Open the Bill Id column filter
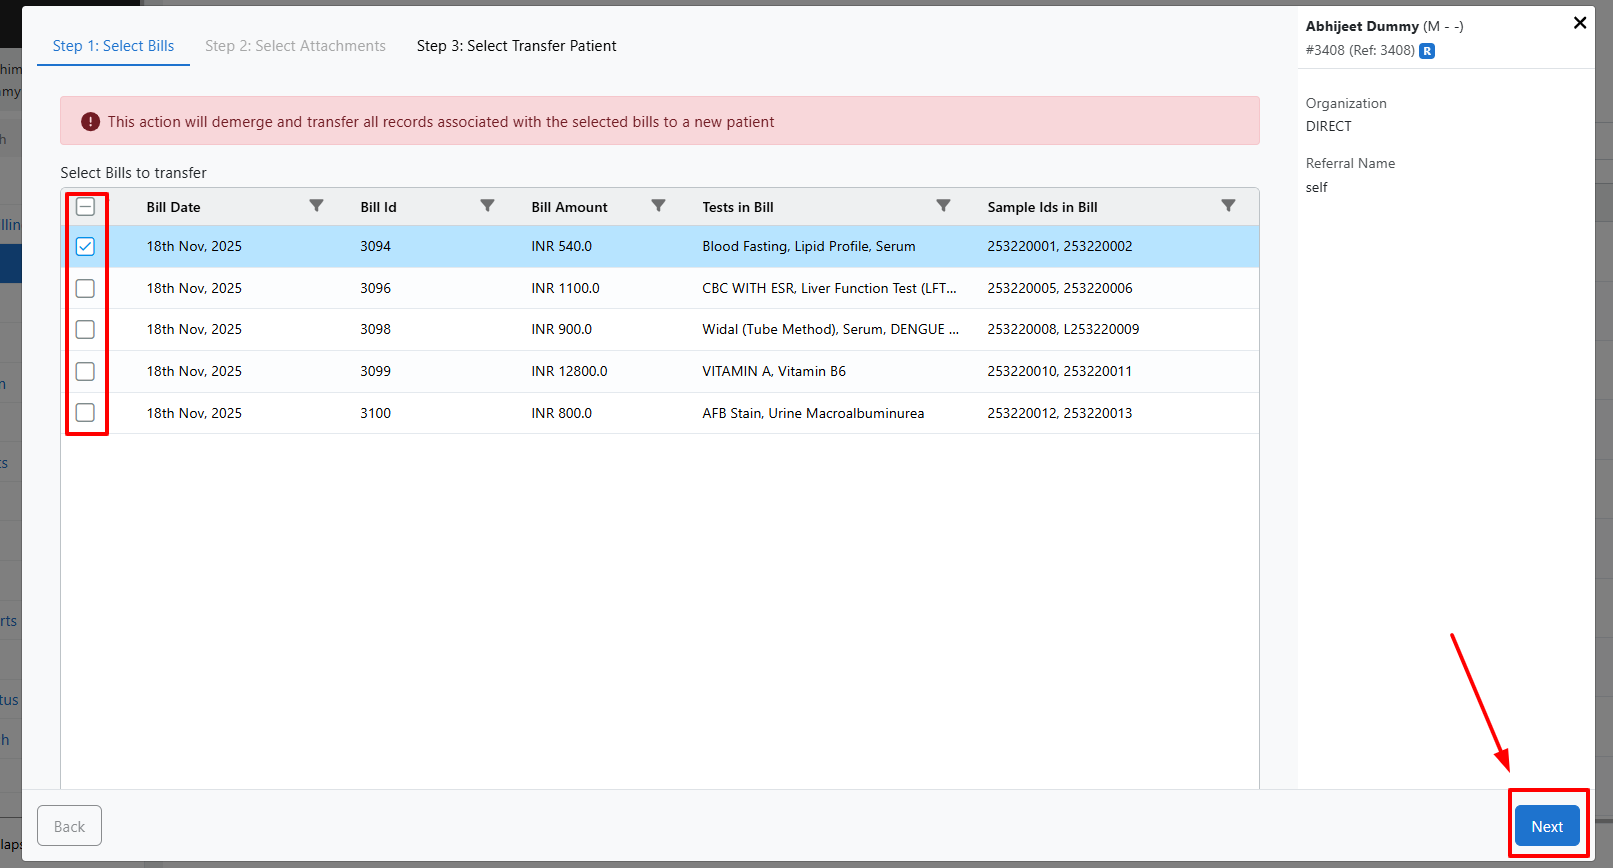This screenshot has height=868, width=1613. (x=487, y=206)
